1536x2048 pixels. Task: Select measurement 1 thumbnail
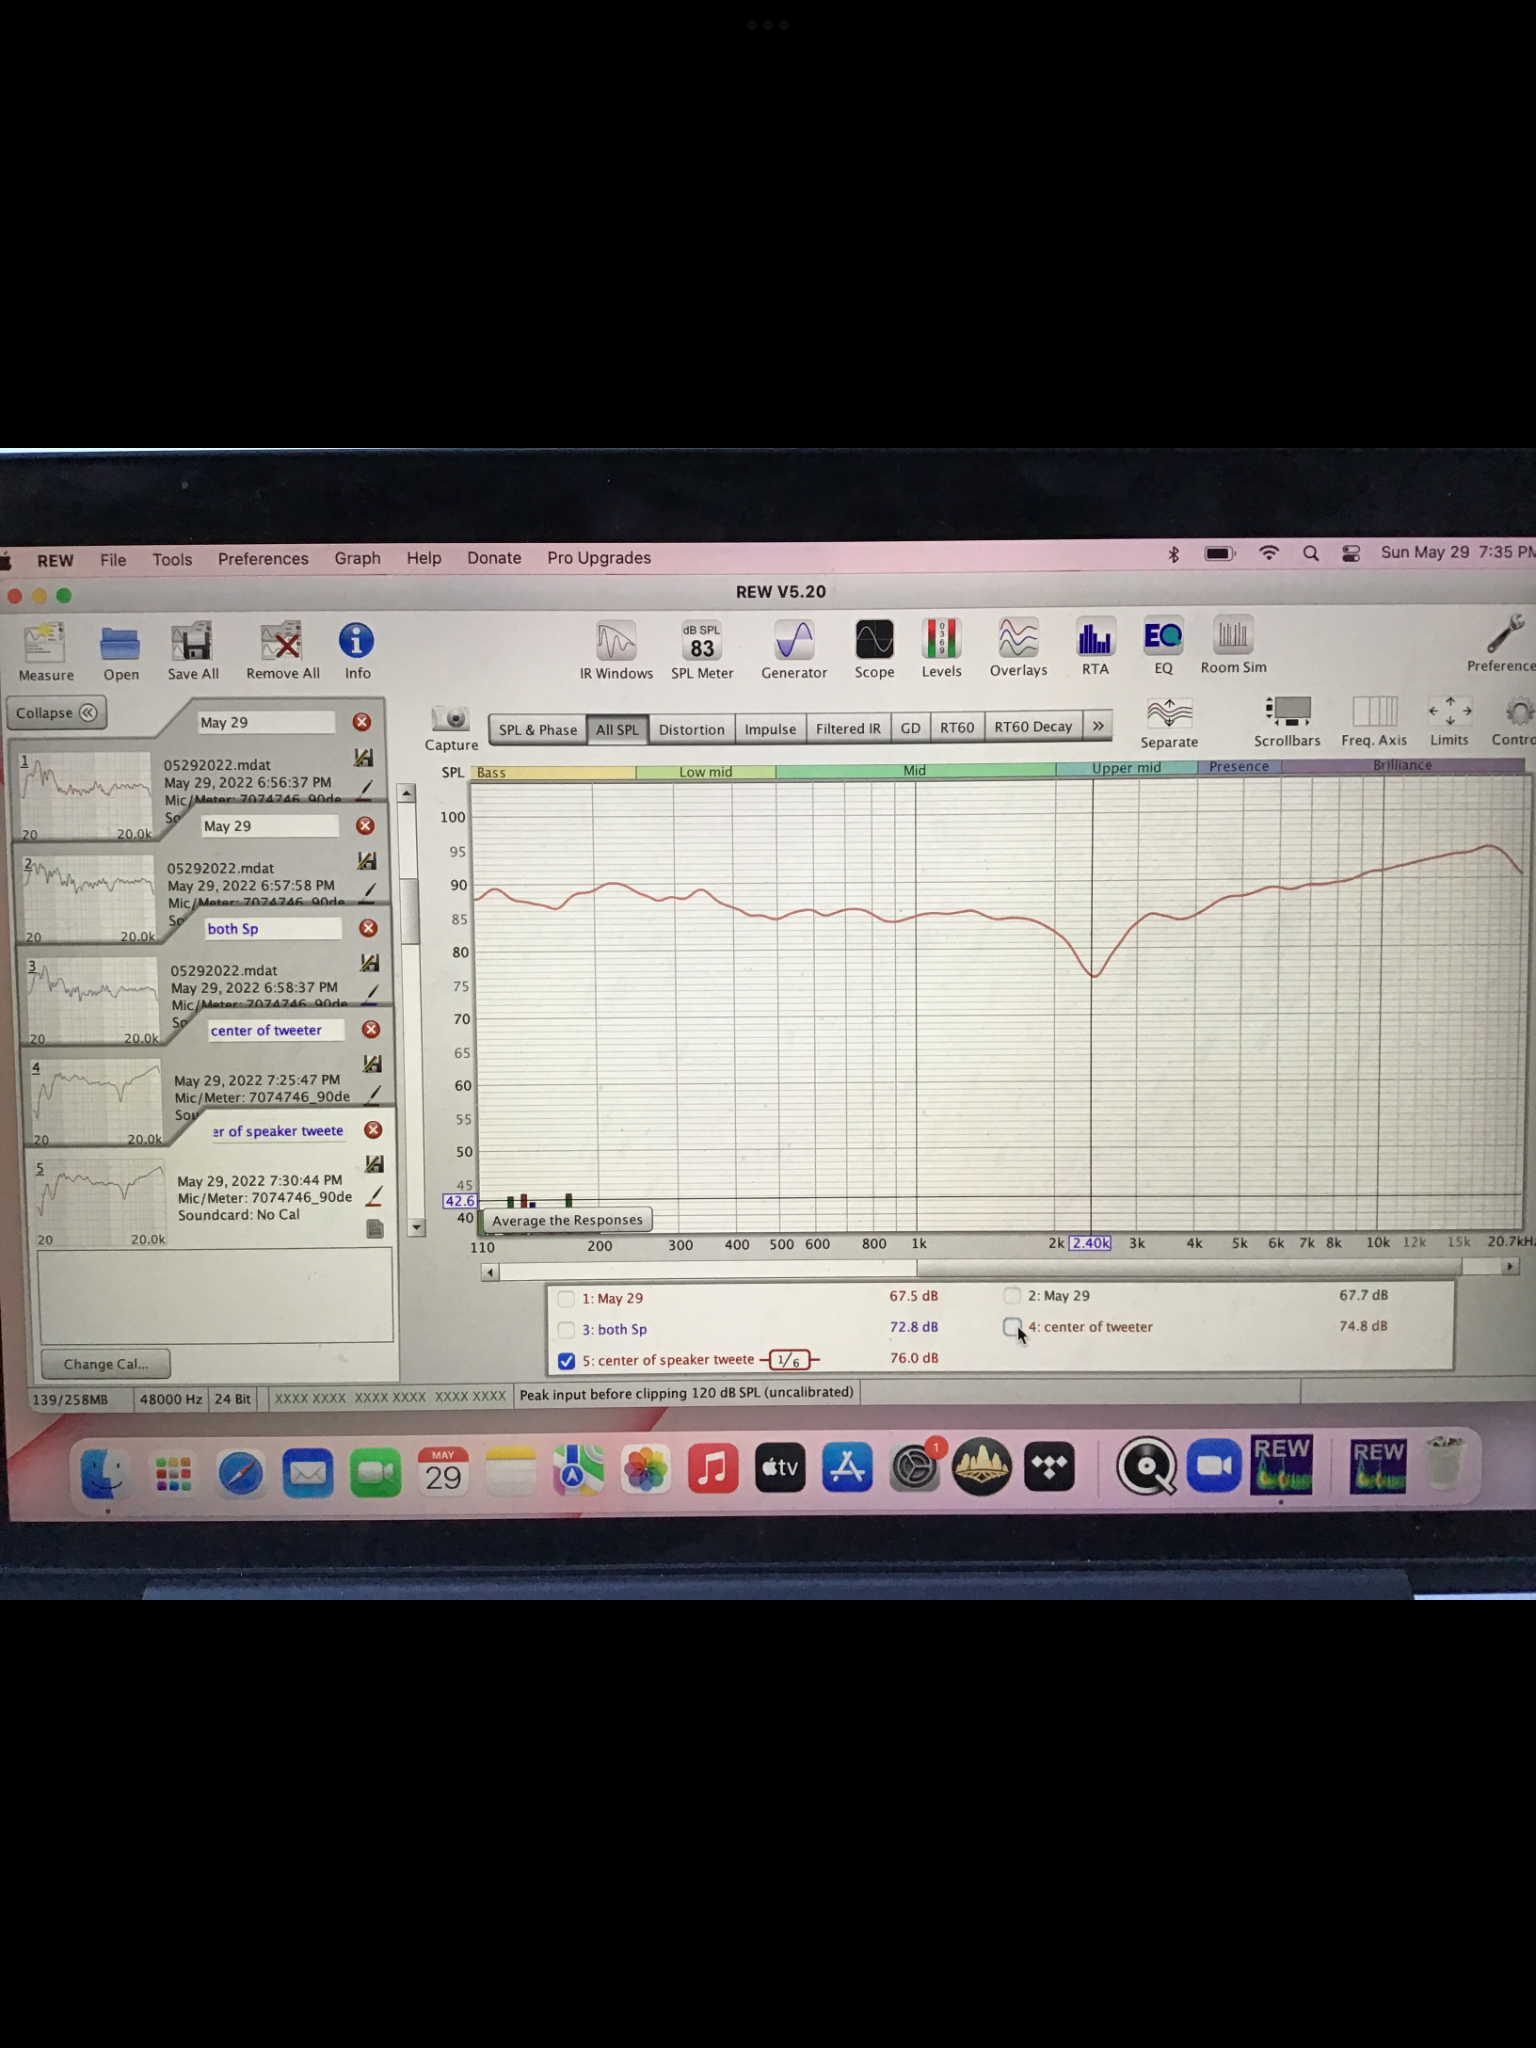[x=87, y=797]
